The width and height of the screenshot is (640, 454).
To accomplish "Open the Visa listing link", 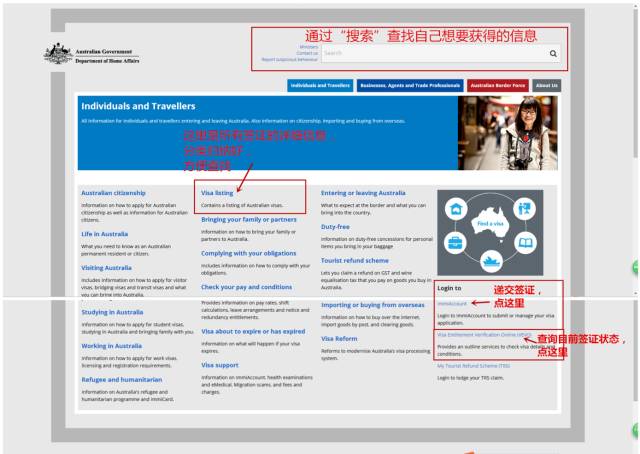I will (217, 193).
